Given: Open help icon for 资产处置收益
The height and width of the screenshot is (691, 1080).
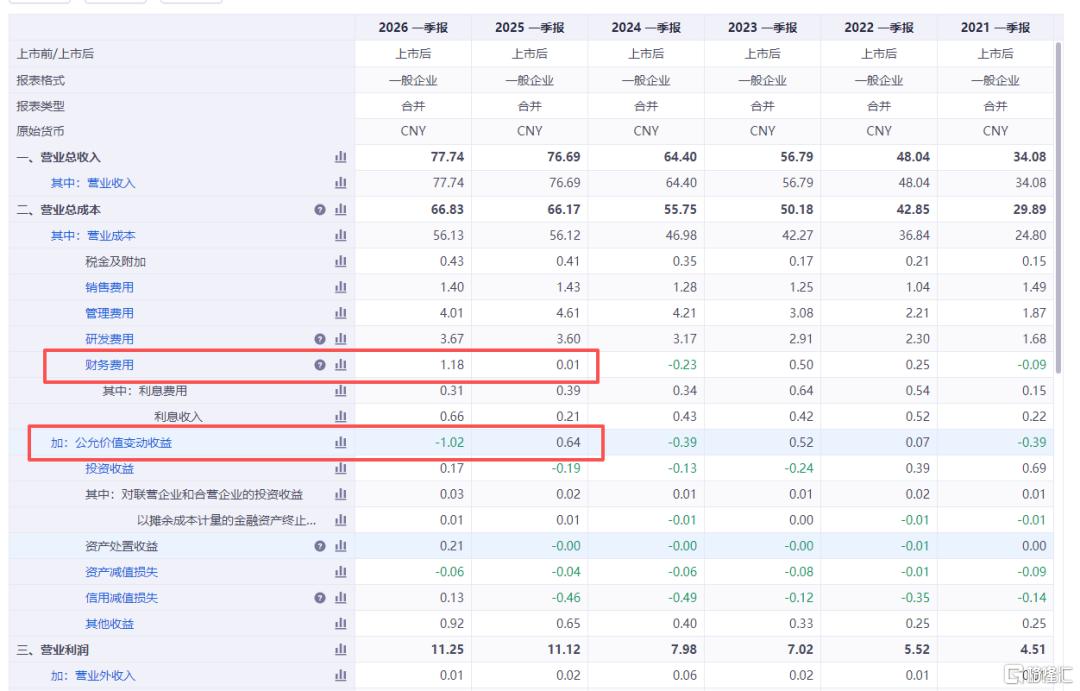Looking at the screenshot, I should 320,546.
